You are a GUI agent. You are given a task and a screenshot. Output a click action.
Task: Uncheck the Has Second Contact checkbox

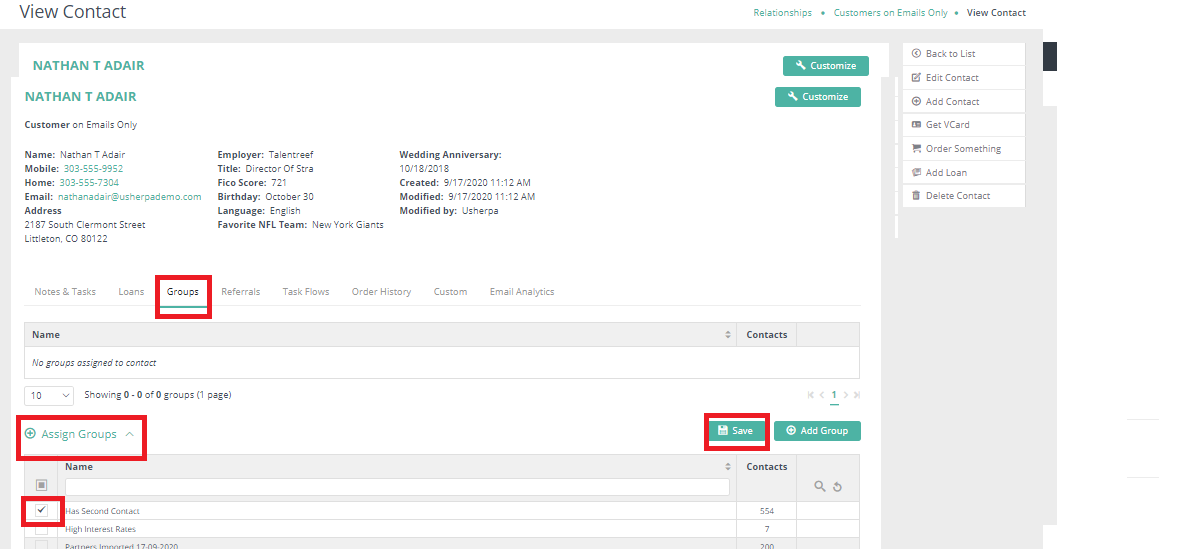(x=41, y=510)
